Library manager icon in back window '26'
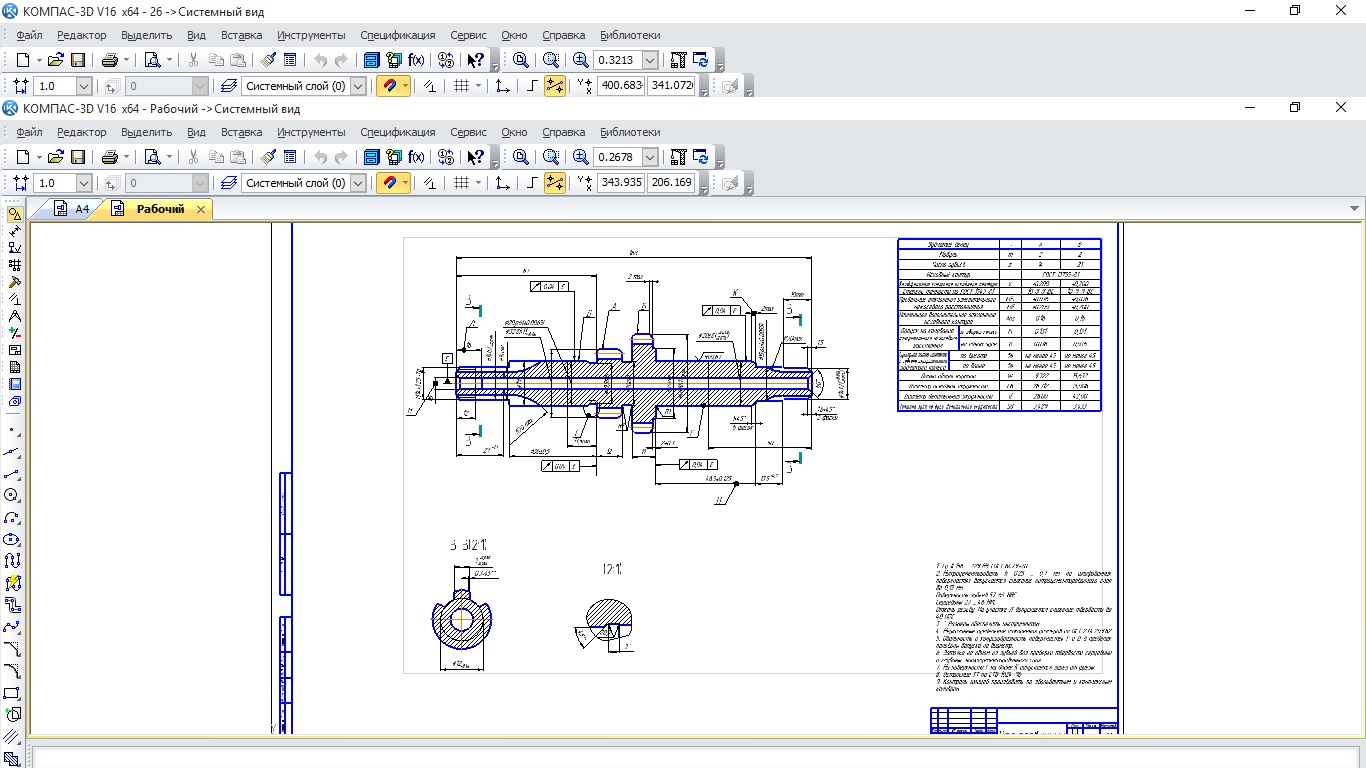Viewport: 1366px width, 768px height. (x=371, y=60)
